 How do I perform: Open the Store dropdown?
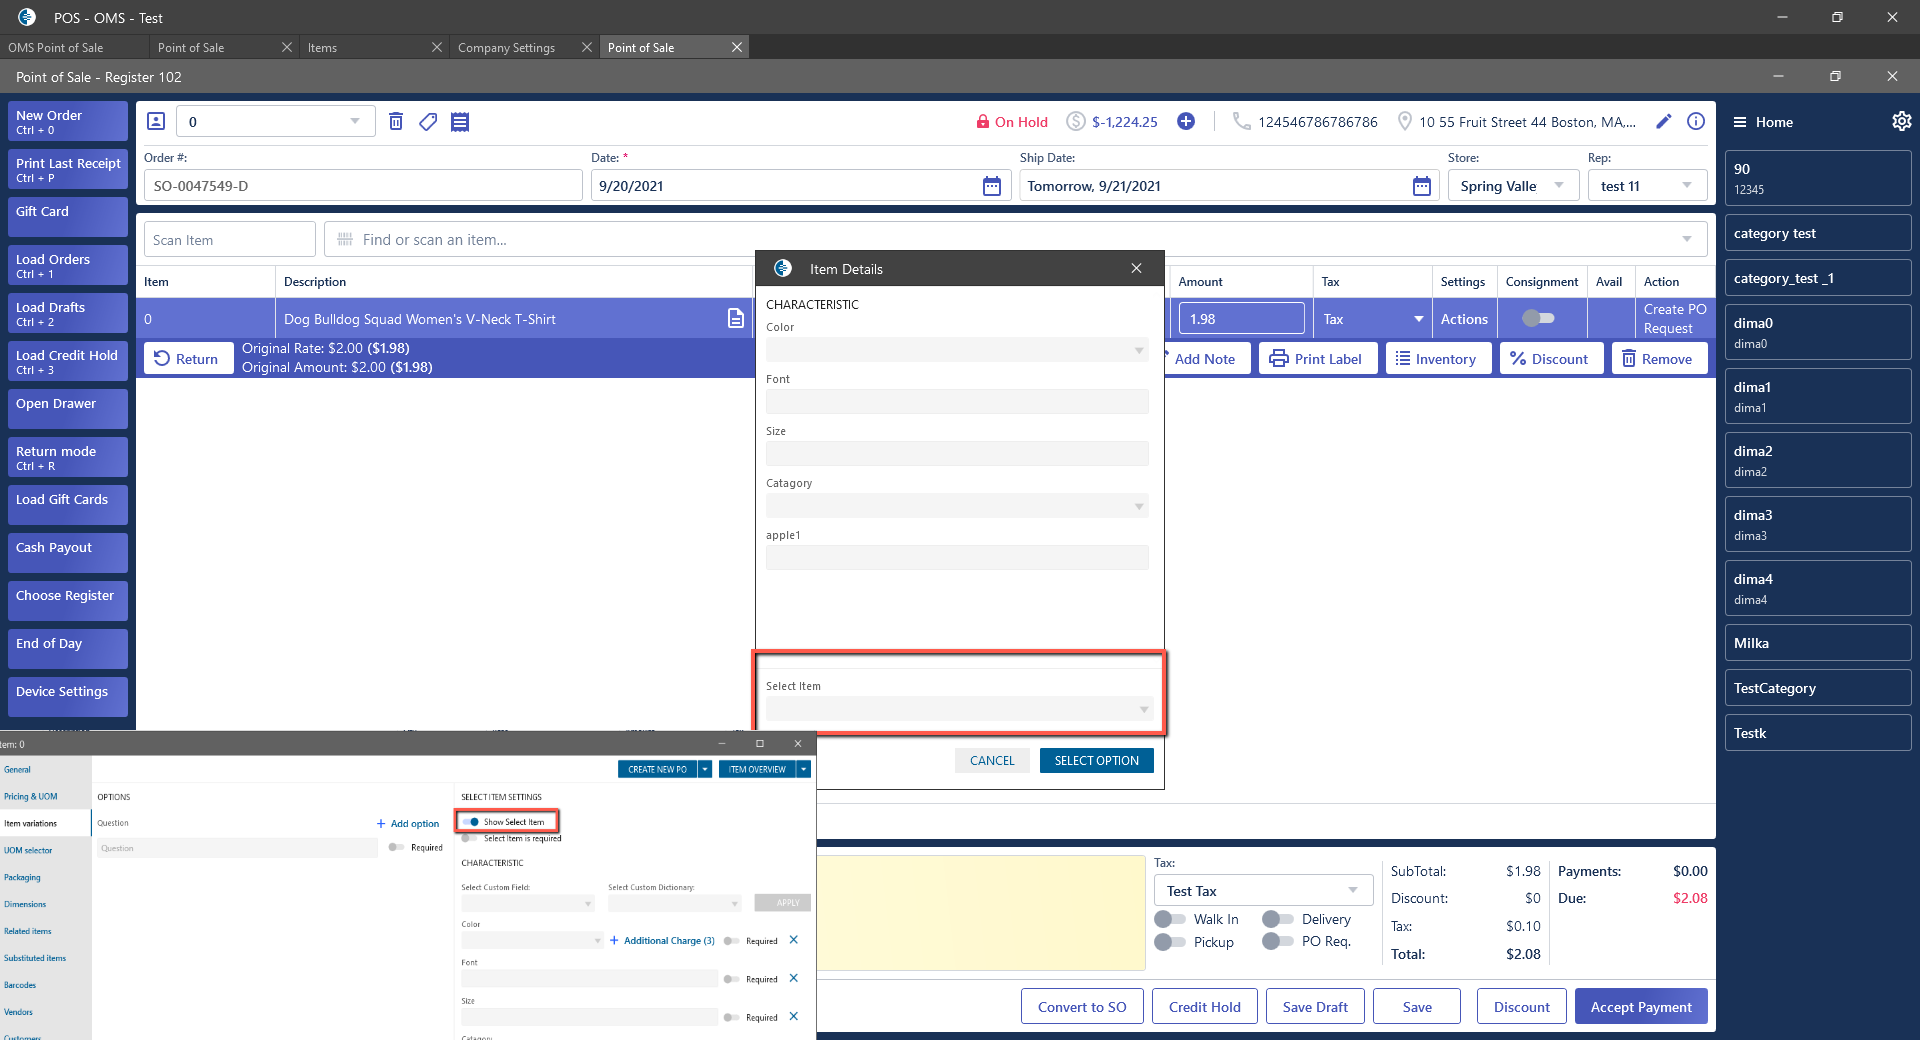point(1559,185)
